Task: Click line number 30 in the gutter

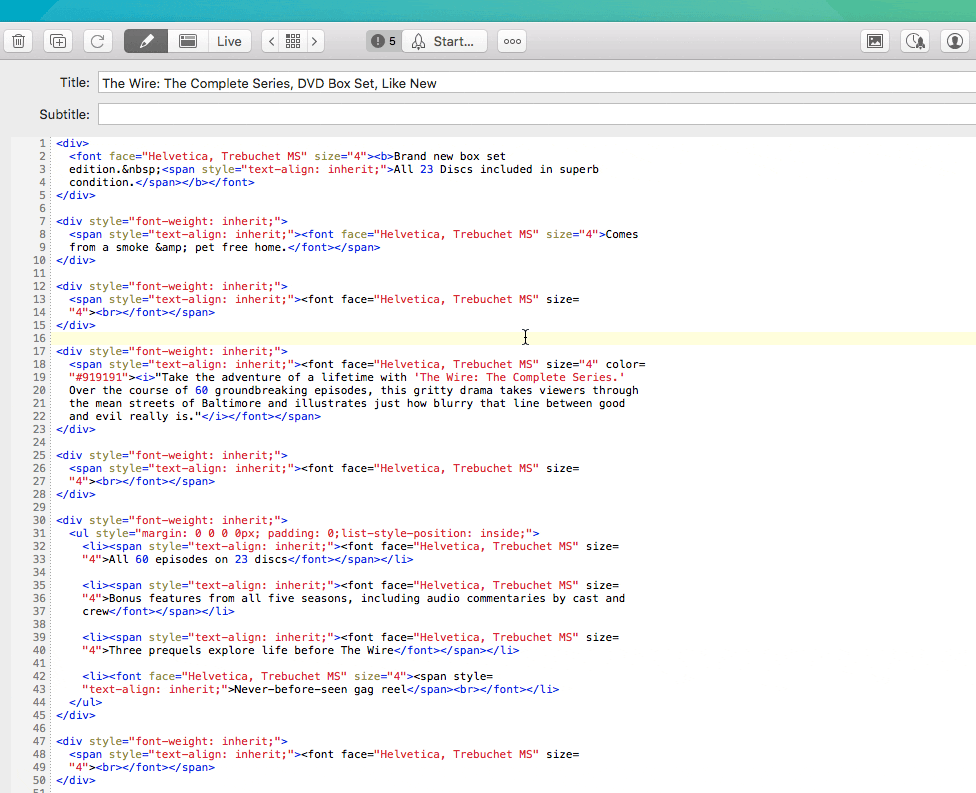Action: (39, 520)
